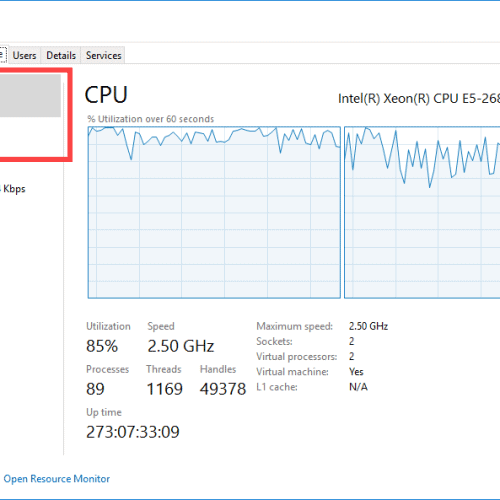Click the 85% utilization value
This screenshot has height=500, width=500.
point(102,346)
